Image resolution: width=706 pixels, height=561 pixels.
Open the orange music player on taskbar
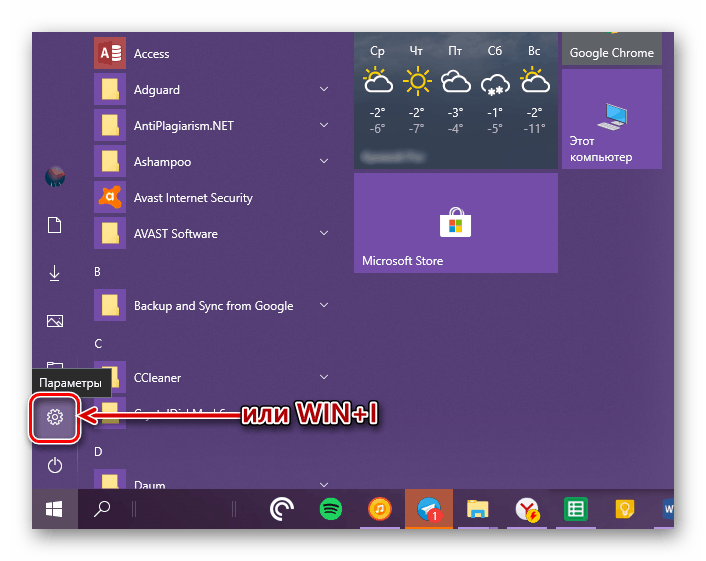(x=380, y=509)
